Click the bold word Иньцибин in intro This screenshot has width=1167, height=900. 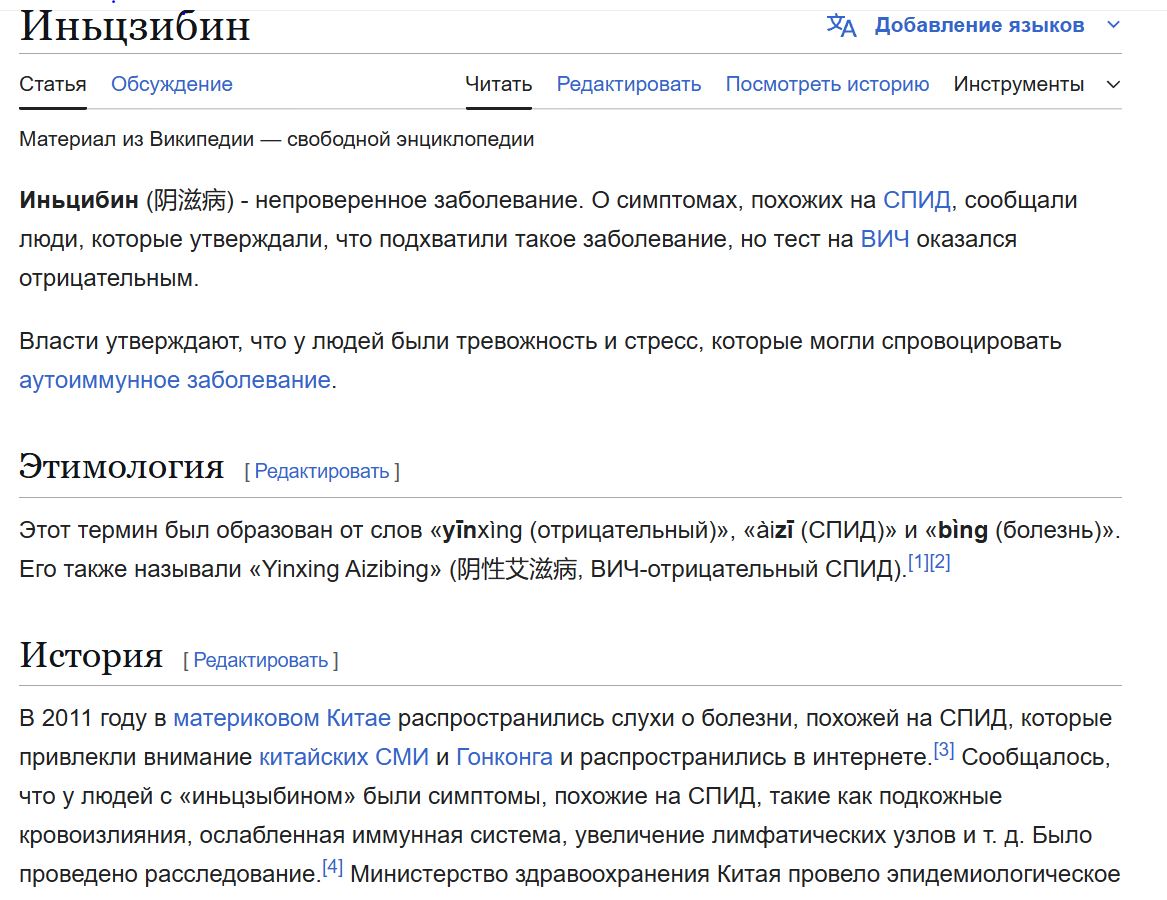[79, 200]
